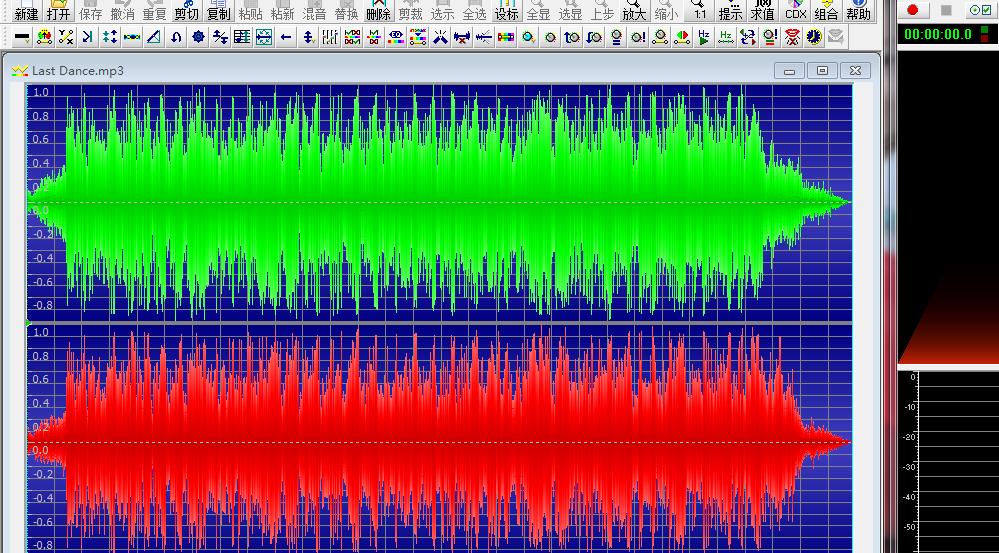Click the 复制 (Copy) toolbar button

pyautogui.click(x=218, y=12)
